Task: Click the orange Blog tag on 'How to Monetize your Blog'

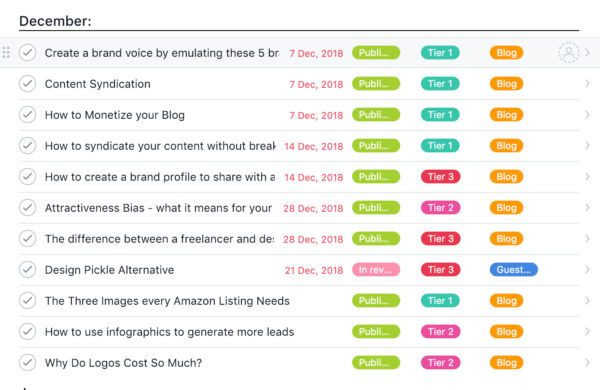Action: [506, 115]
